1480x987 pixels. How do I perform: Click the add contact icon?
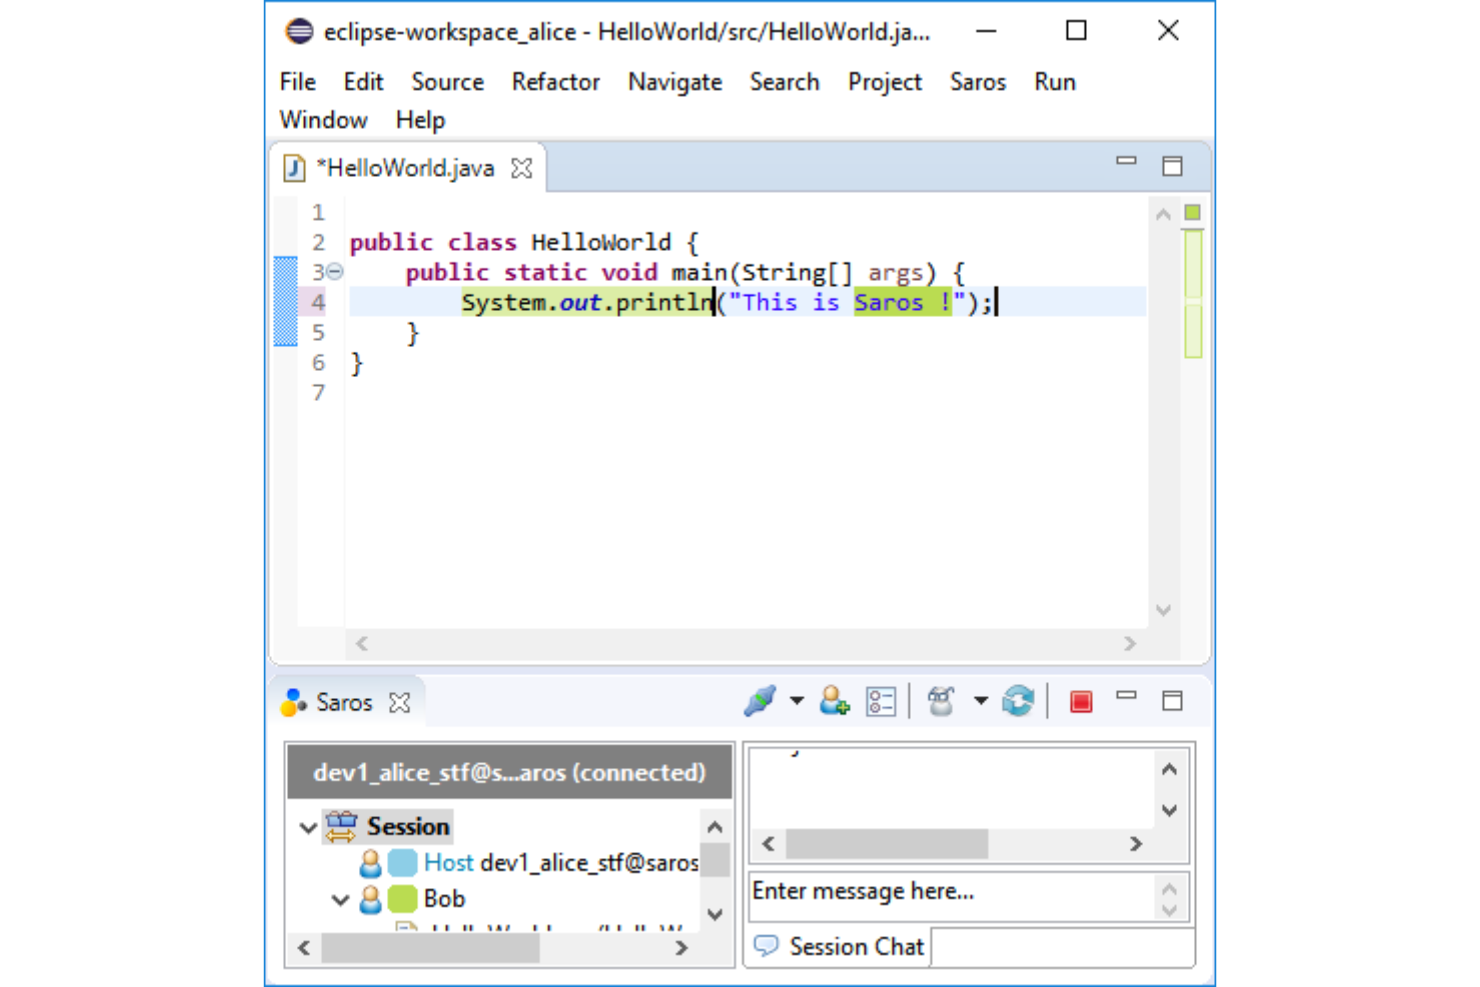coord(834,701)
